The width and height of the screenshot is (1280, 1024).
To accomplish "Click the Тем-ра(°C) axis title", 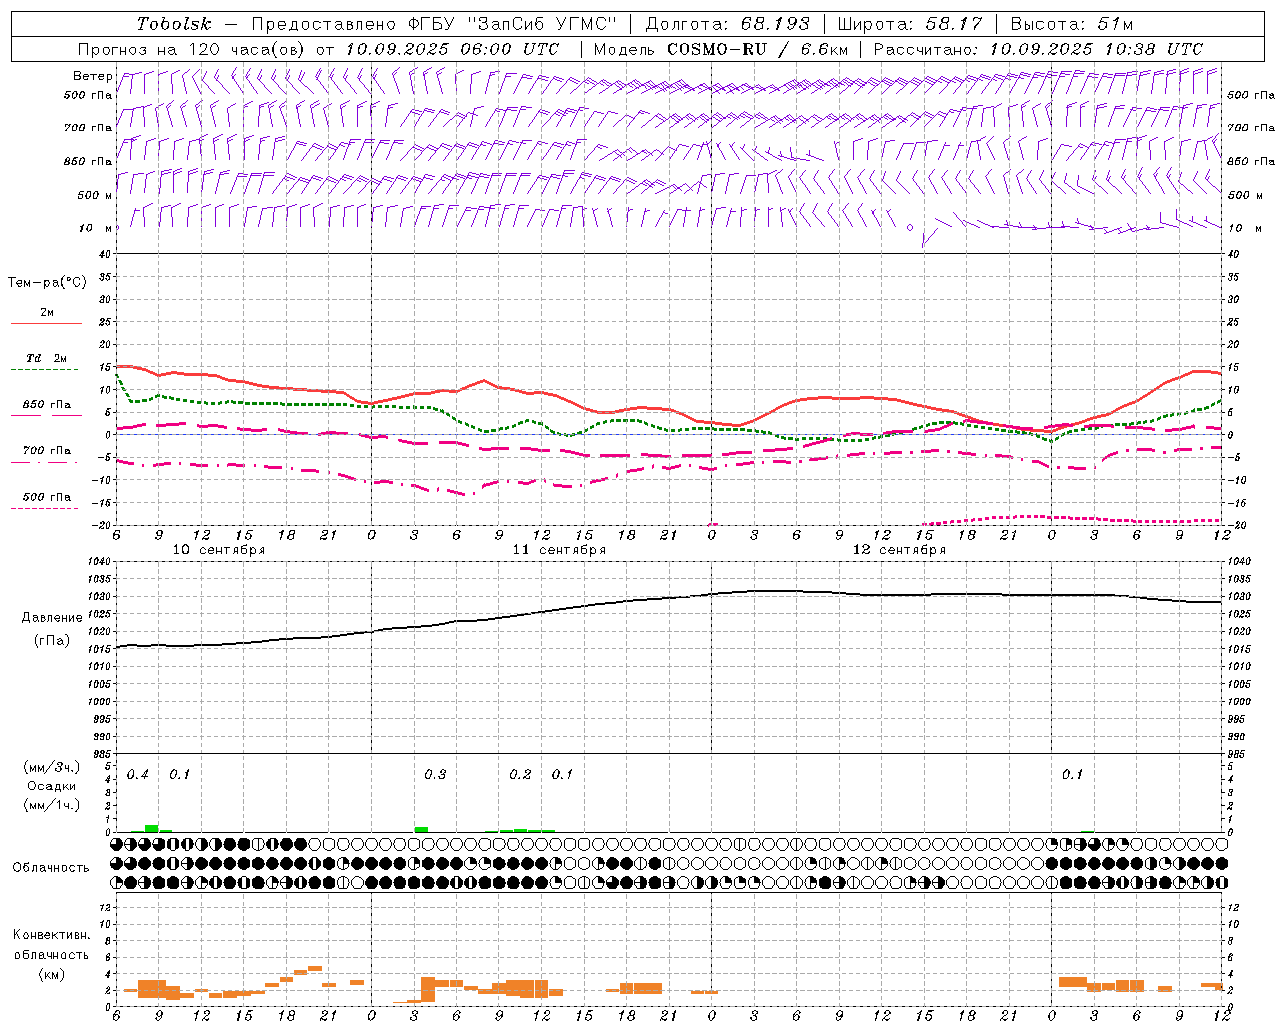I will coord(47,283).
